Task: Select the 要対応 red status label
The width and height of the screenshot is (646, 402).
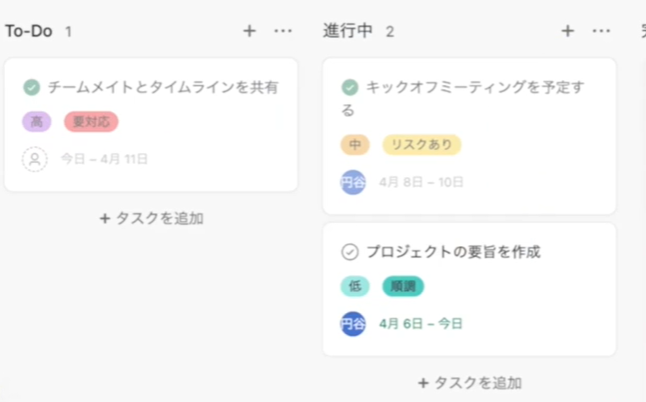Action: (x=91, y=122)
